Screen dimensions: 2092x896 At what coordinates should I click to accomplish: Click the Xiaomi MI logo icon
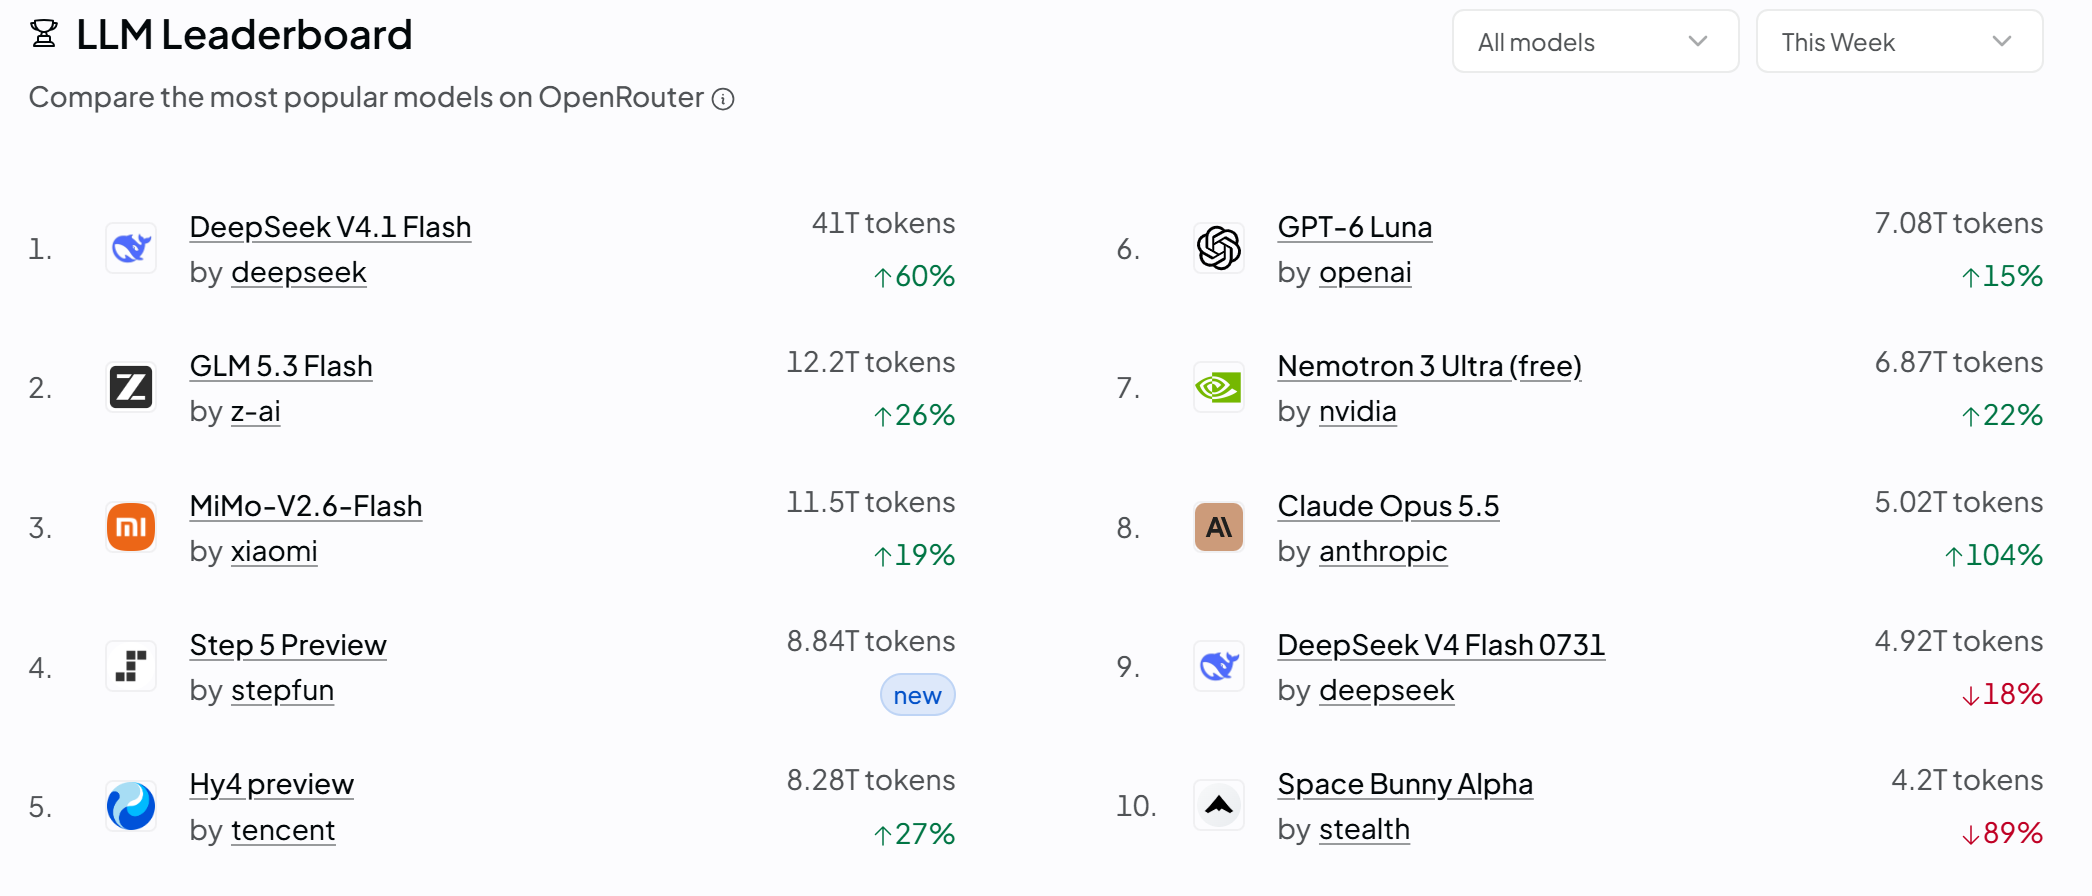coord(131,527)
